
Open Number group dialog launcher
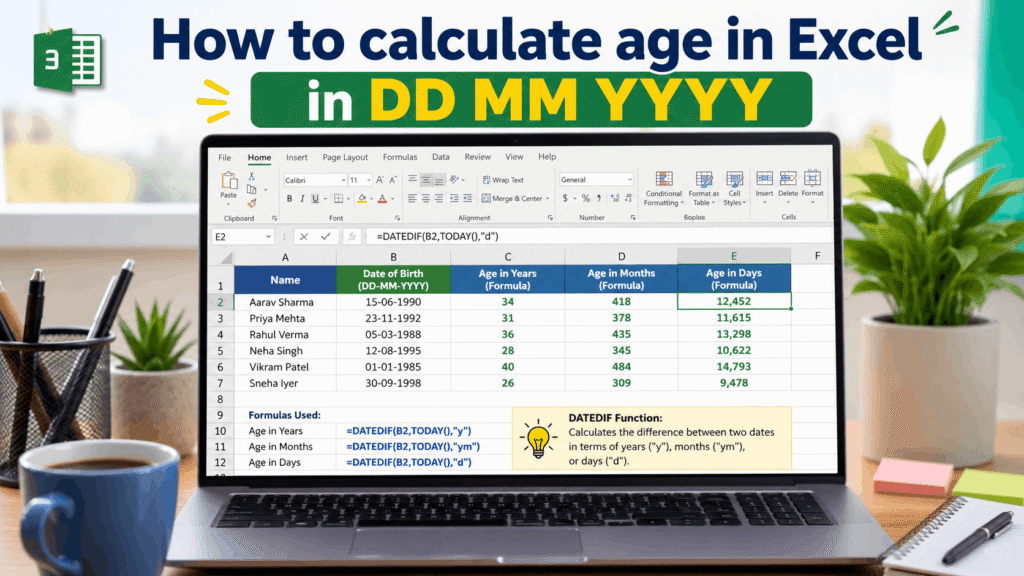tap(633, 217)
